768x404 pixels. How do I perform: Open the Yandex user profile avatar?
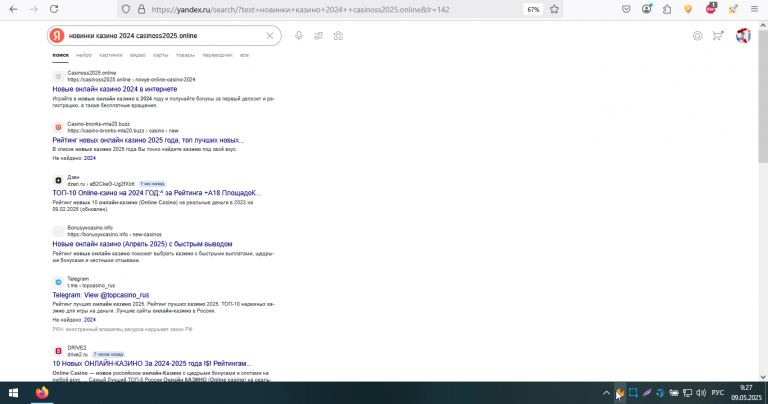[743, 36]
